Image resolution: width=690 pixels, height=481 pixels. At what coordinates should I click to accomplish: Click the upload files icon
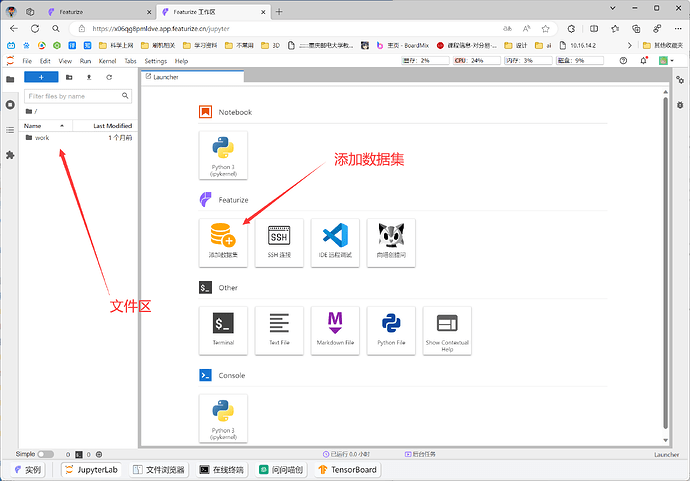[89, 77]
